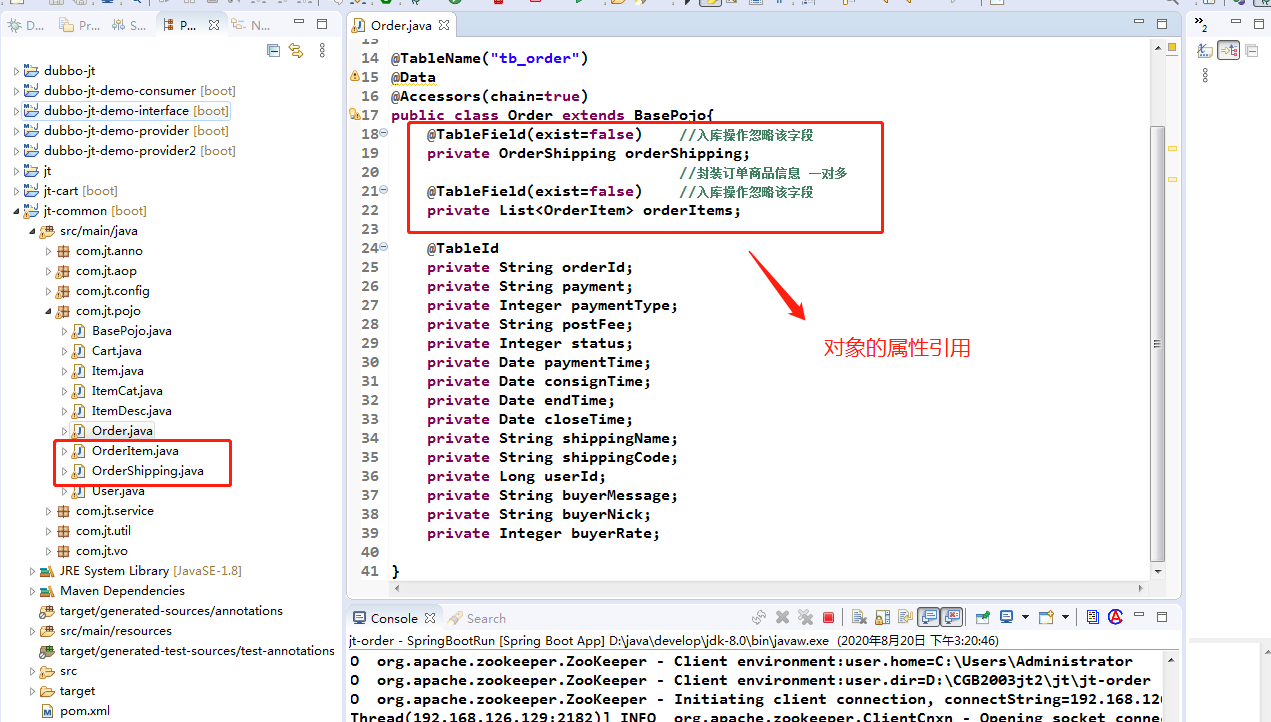Switch to the Debug view tab D...
This screenshot has width=1271, height=722.
pyautogui.click(x=27, y=25)
